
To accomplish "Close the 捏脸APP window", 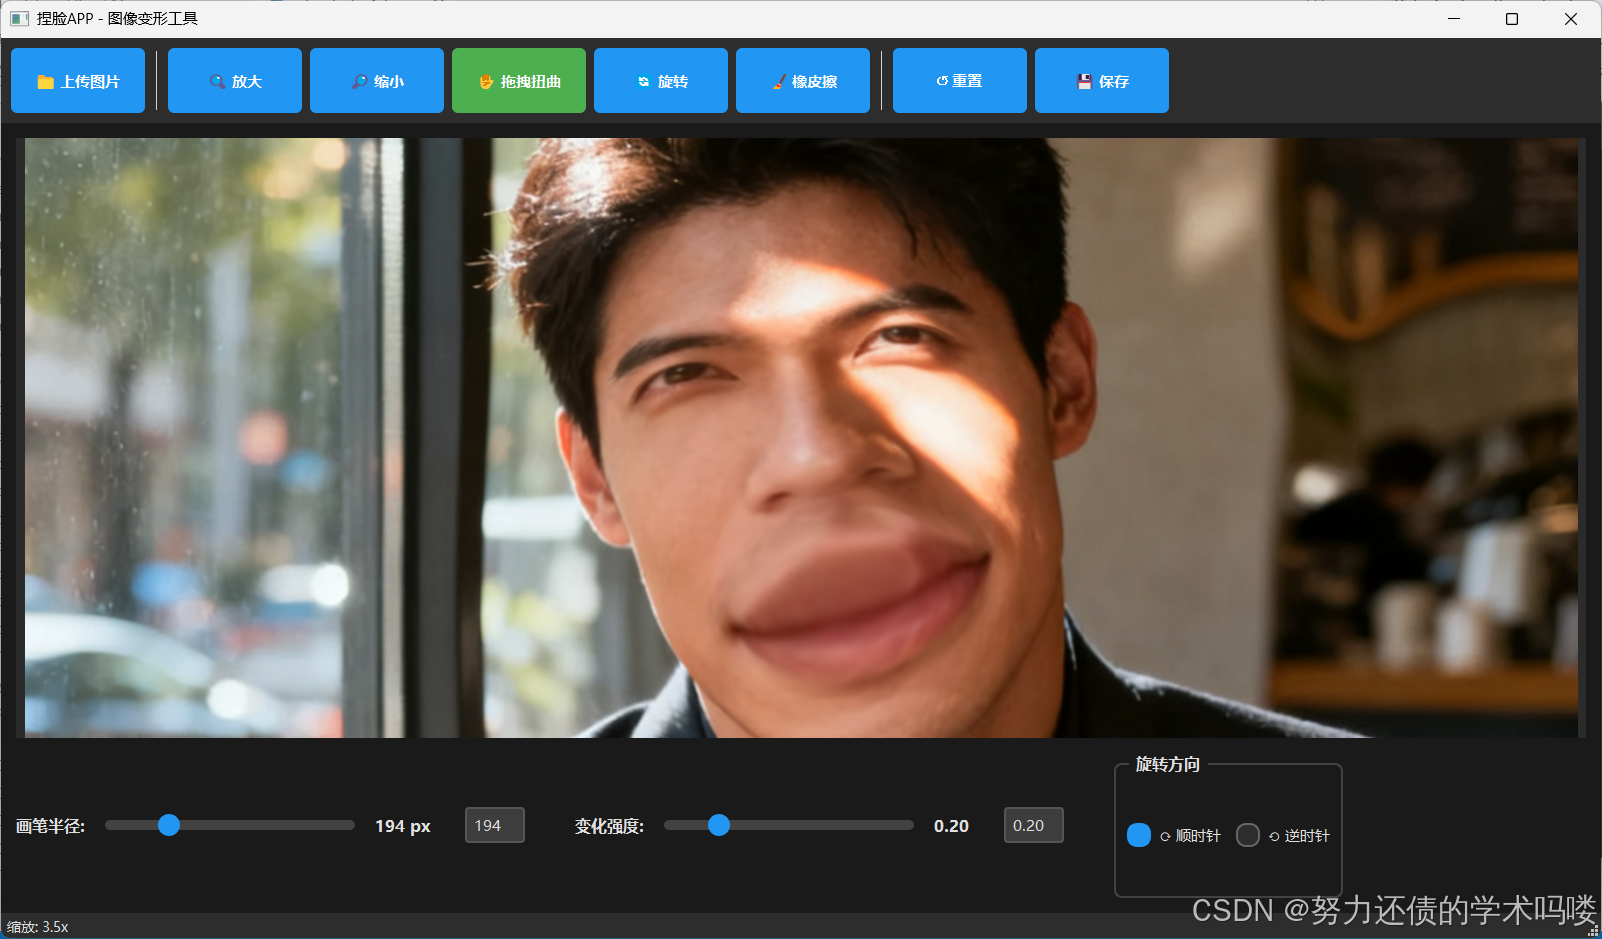I will click(x=1571, y=18).
